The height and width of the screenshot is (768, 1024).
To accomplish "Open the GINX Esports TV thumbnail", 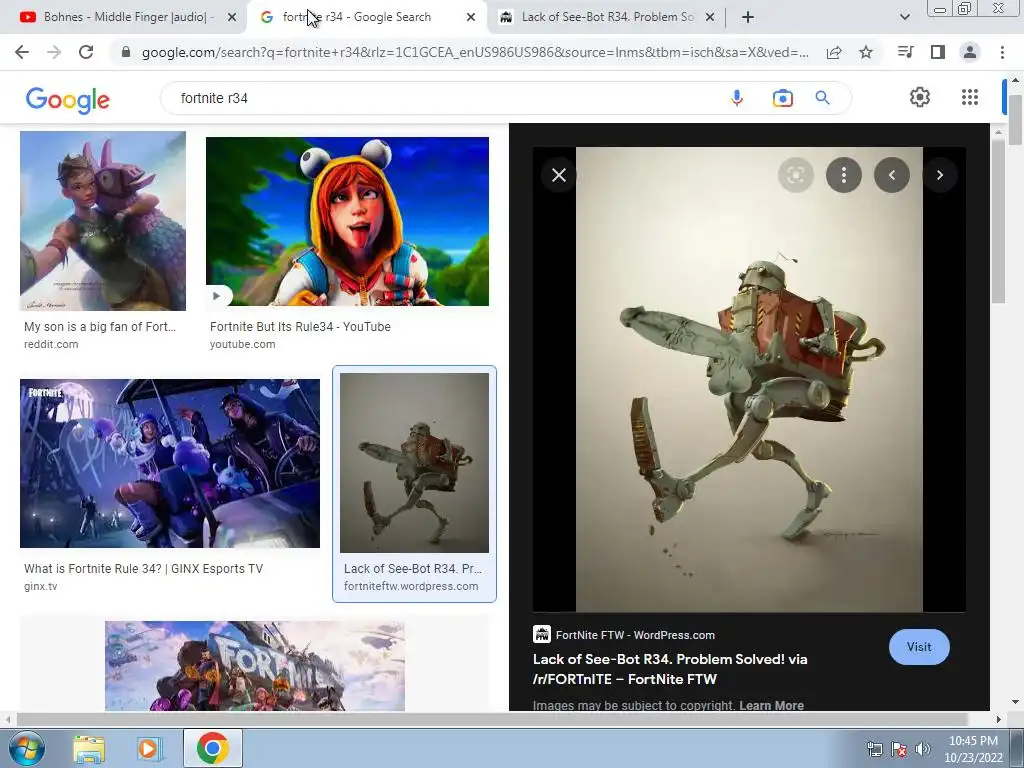I will (170, 463).
